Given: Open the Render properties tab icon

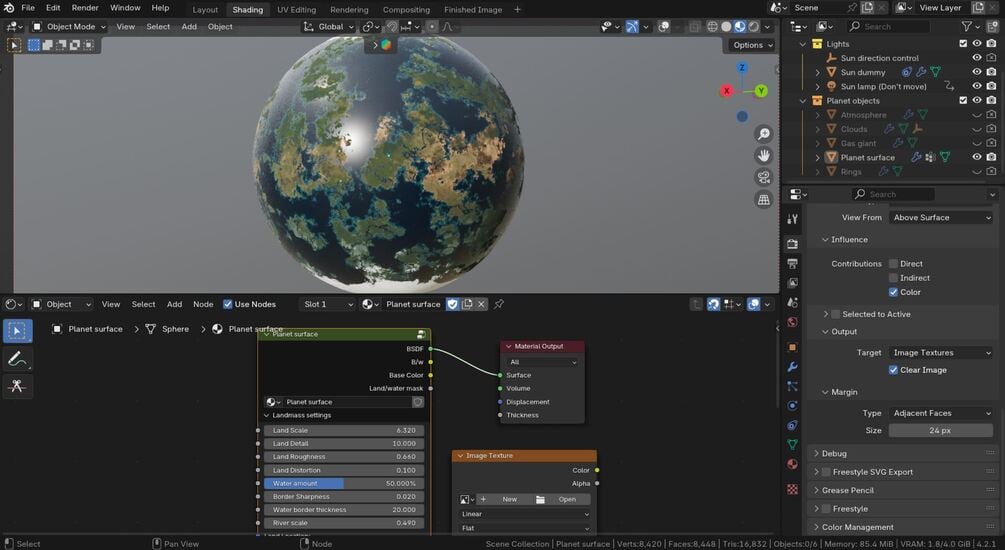Looking at the screenshot, I should pyautogui.click(x=792, y=244).
